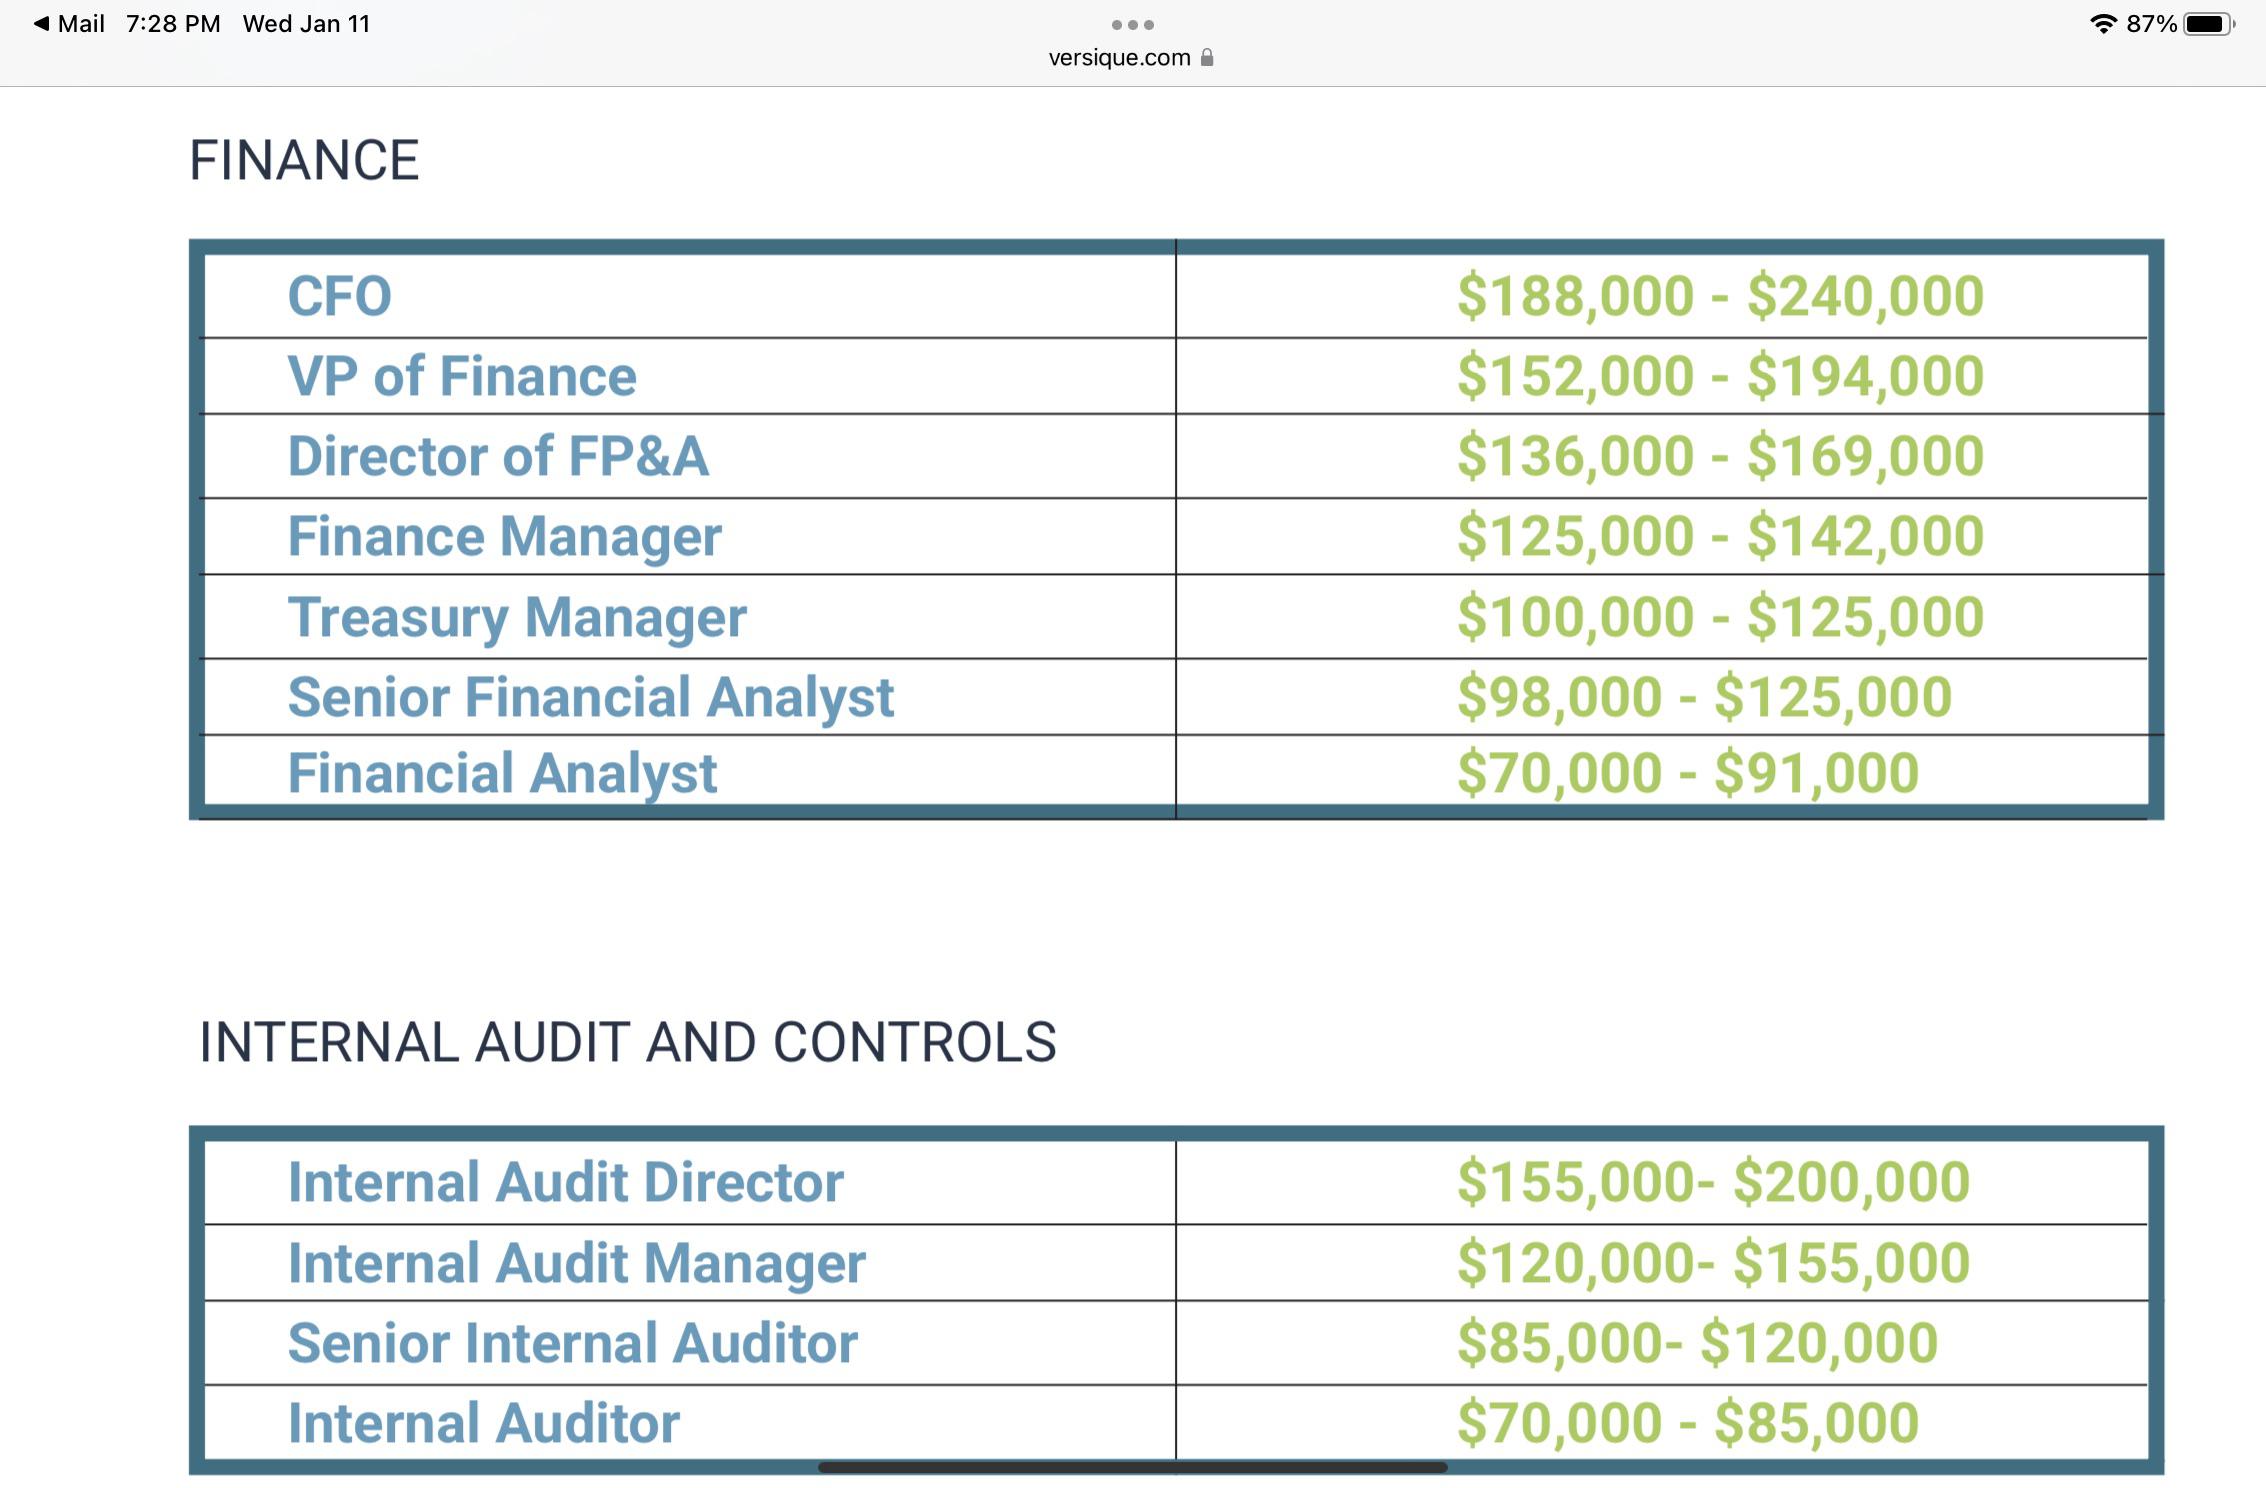2266x1488 pixels.
Task: Tap the FINANCE section heading
Action: click(x=305, y=157)
